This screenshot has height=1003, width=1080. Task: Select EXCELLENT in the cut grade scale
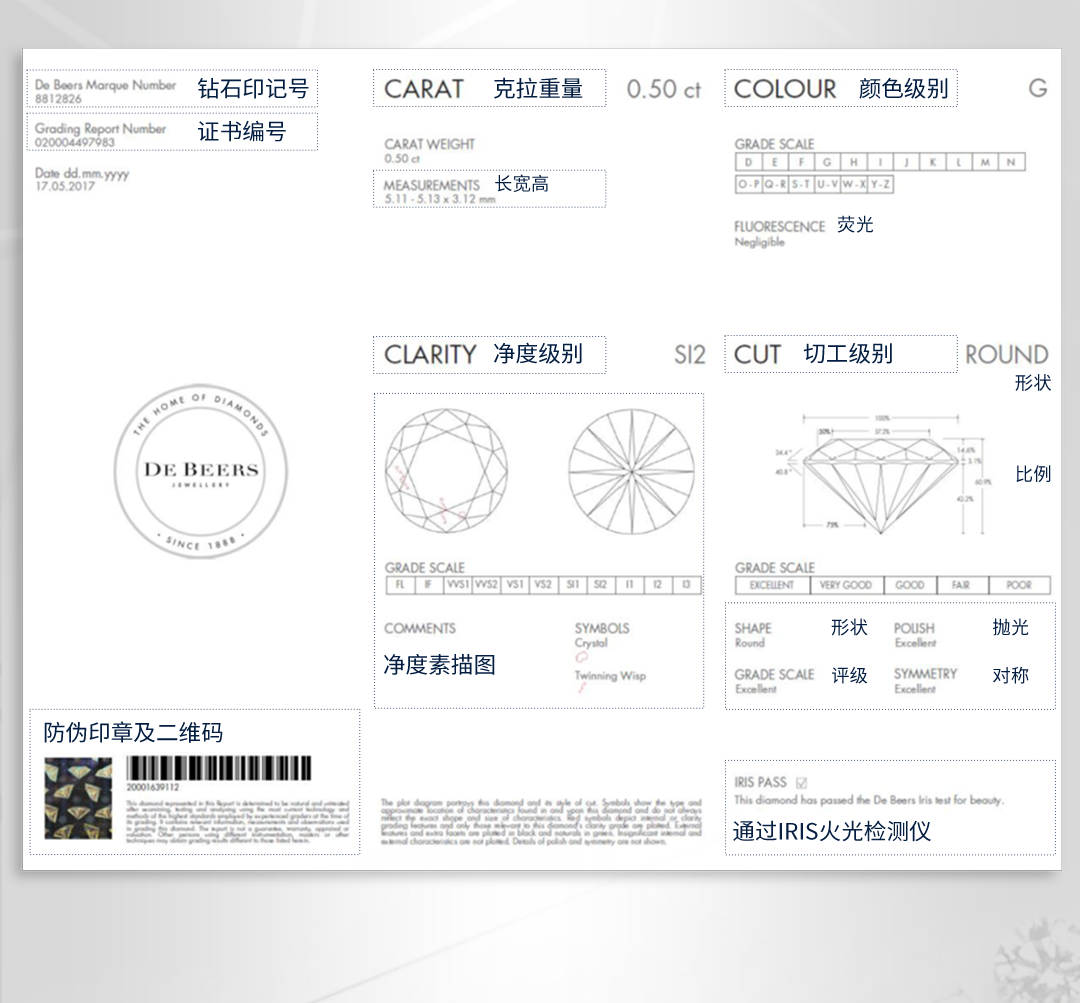[x=771, y=585]
